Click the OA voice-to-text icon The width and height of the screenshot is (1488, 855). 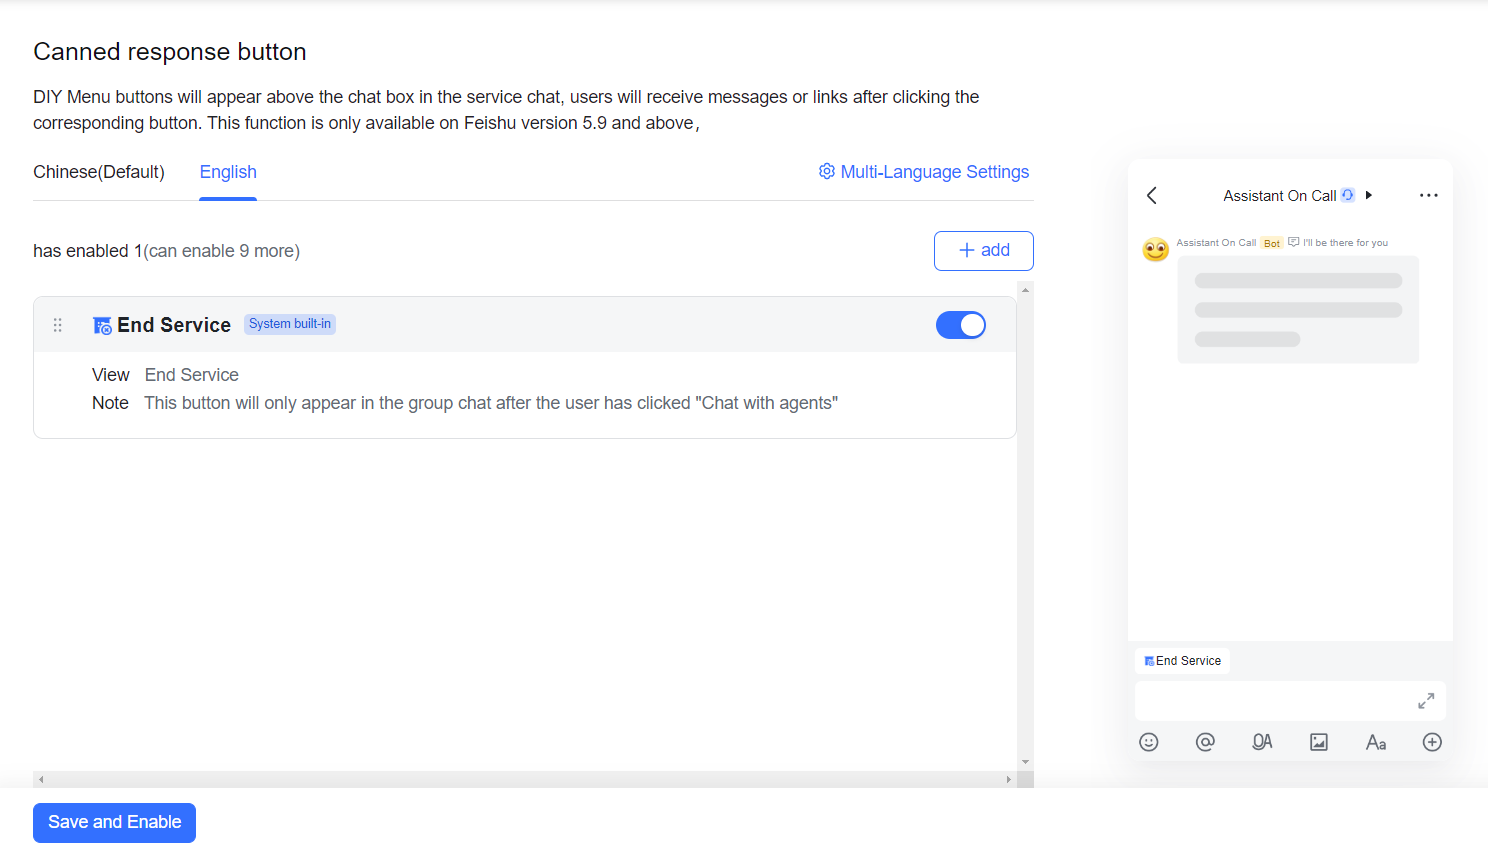[x=1262, y=742]
